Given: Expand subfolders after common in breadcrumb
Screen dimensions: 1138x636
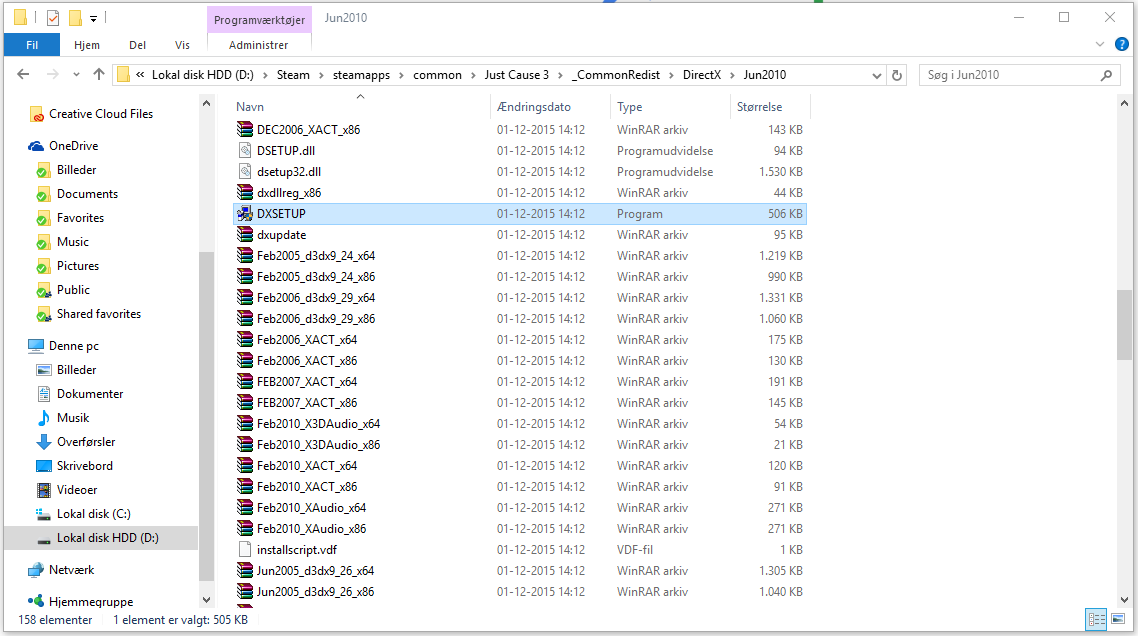Looking at the screenshot, I should [x=473, y=75].
